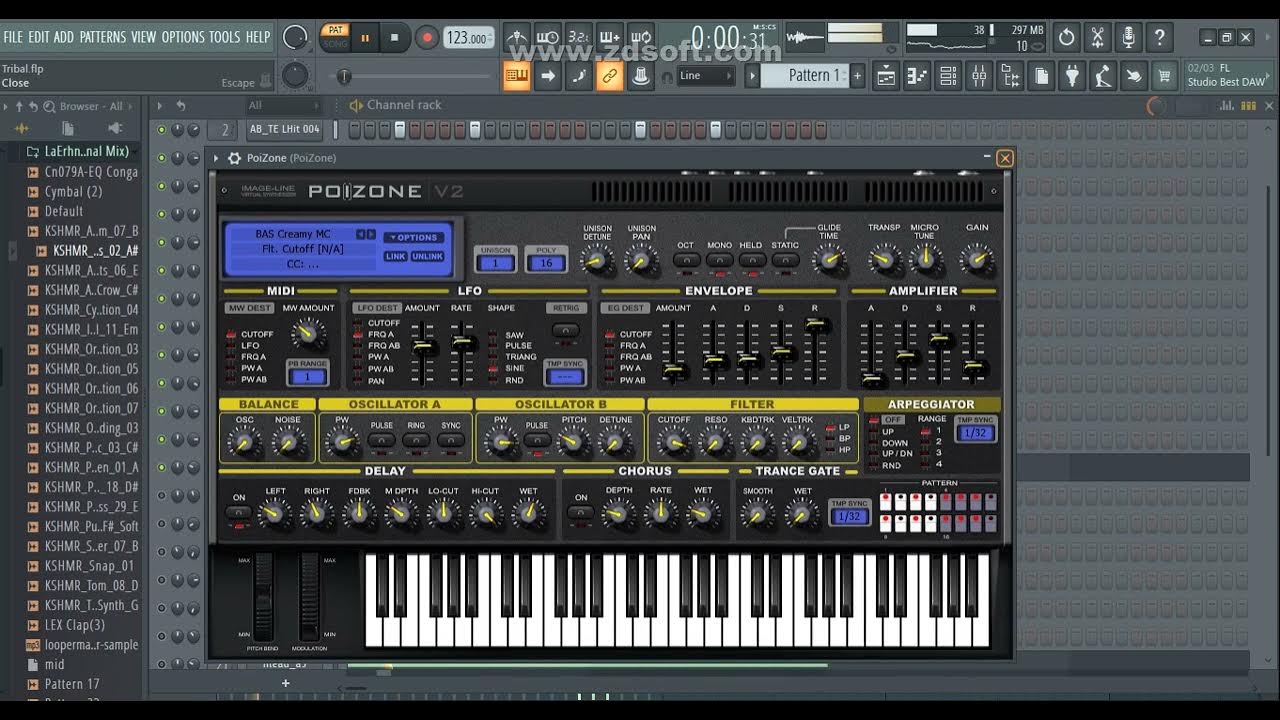Click the UNLINK button in PoiZone
Viewport: 1280px width, 720px height.
click(x=427, y=256)
